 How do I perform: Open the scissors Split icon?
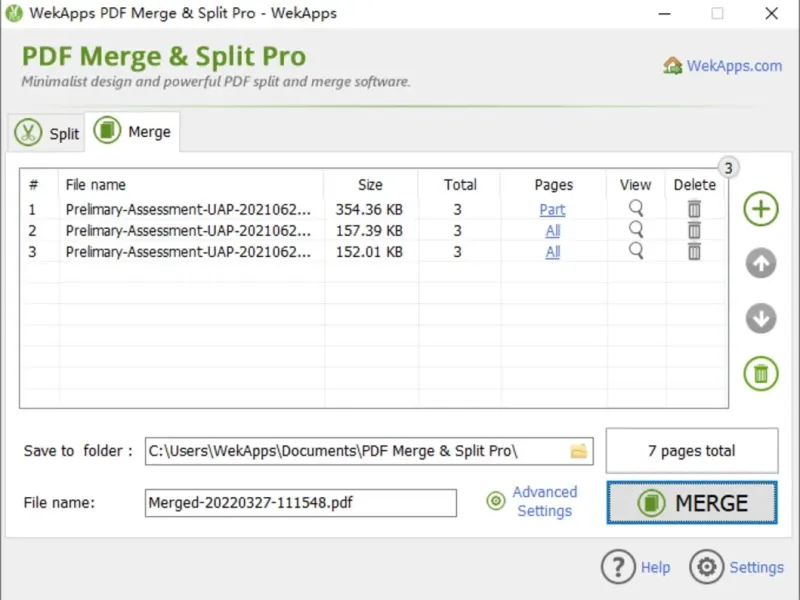pyautogui.click(x=28, y=133)
